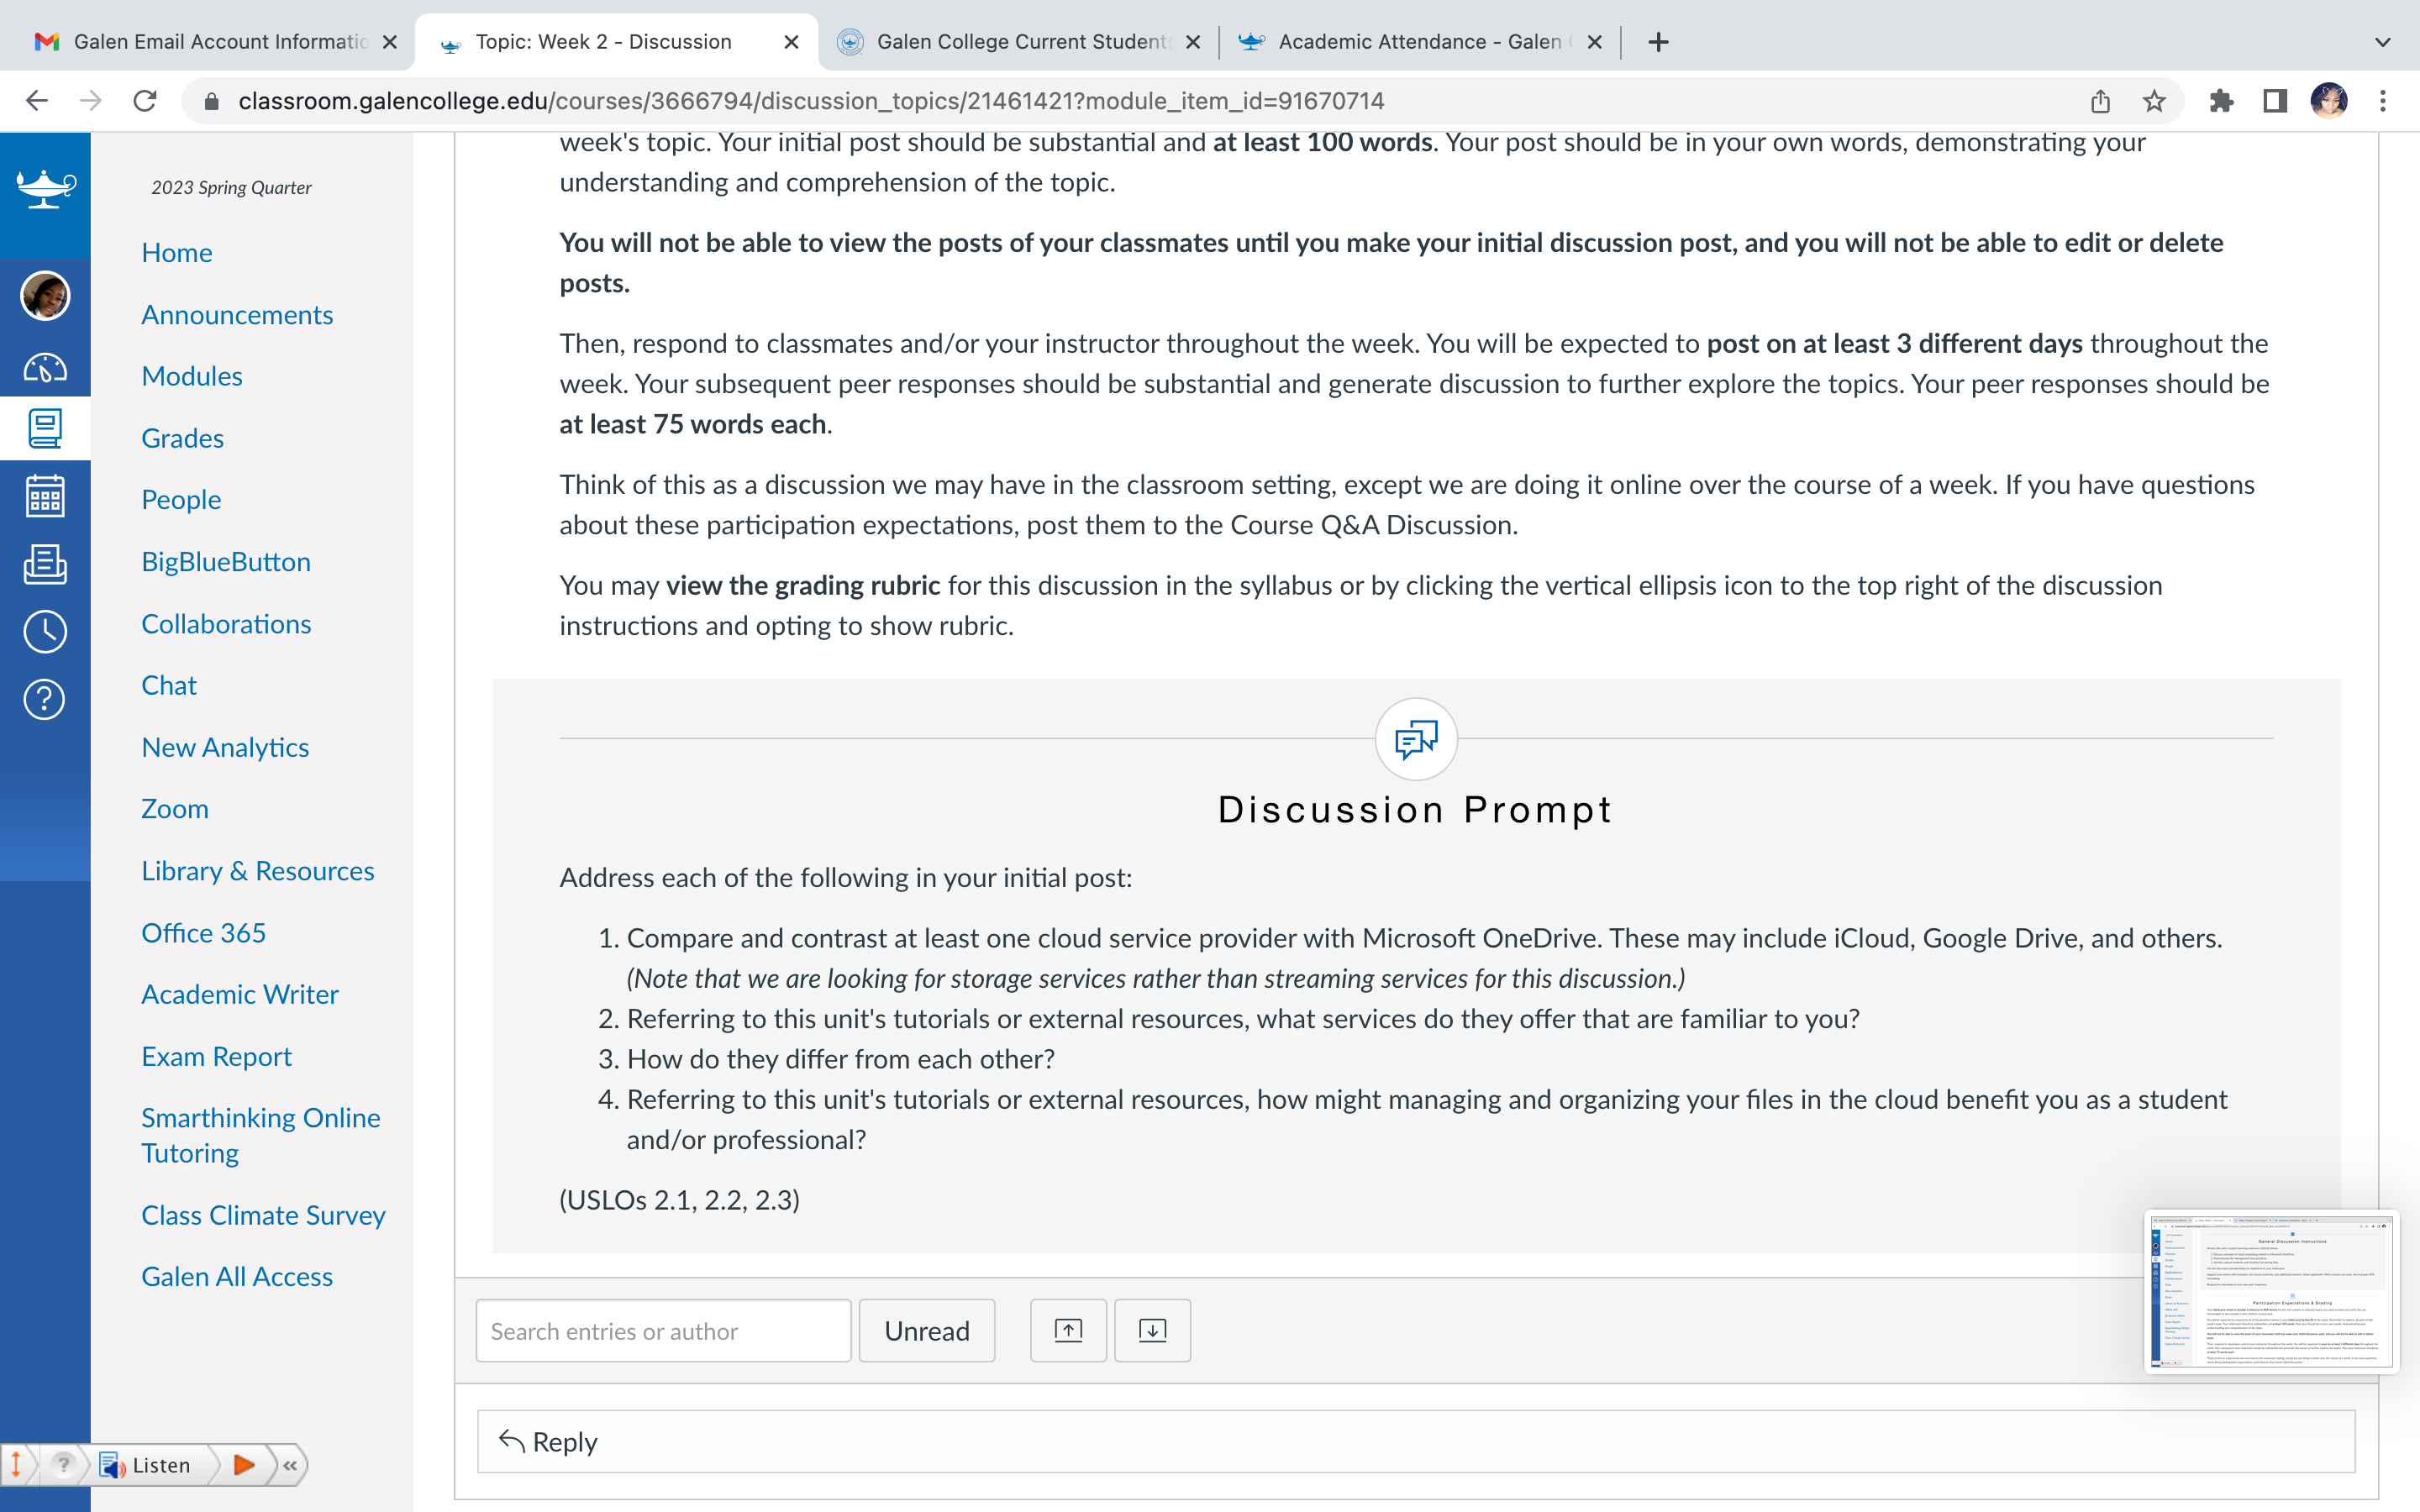Open the screenshot preview thumbnail
Image resolution: width=2420 pixels, height=1512 pixels.
[x=2271, y=1292]
